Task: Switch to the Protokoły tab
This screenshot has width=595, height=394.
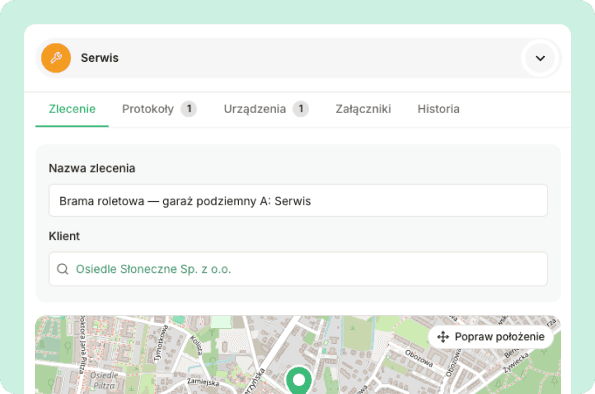Action: (159, 109)
